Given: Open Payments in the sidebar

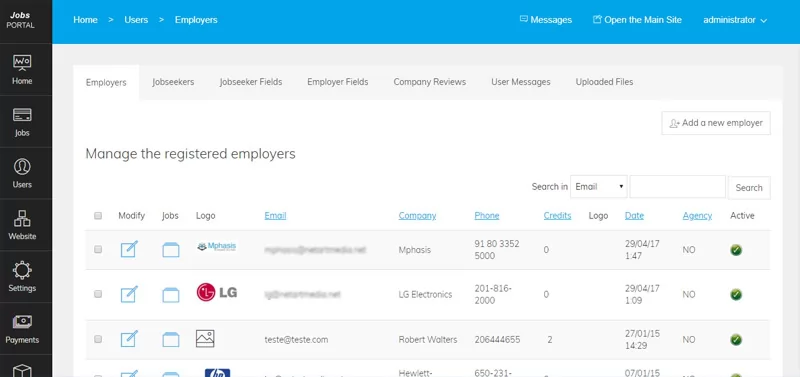Looking at the screenshot, I should coord(22,329).
